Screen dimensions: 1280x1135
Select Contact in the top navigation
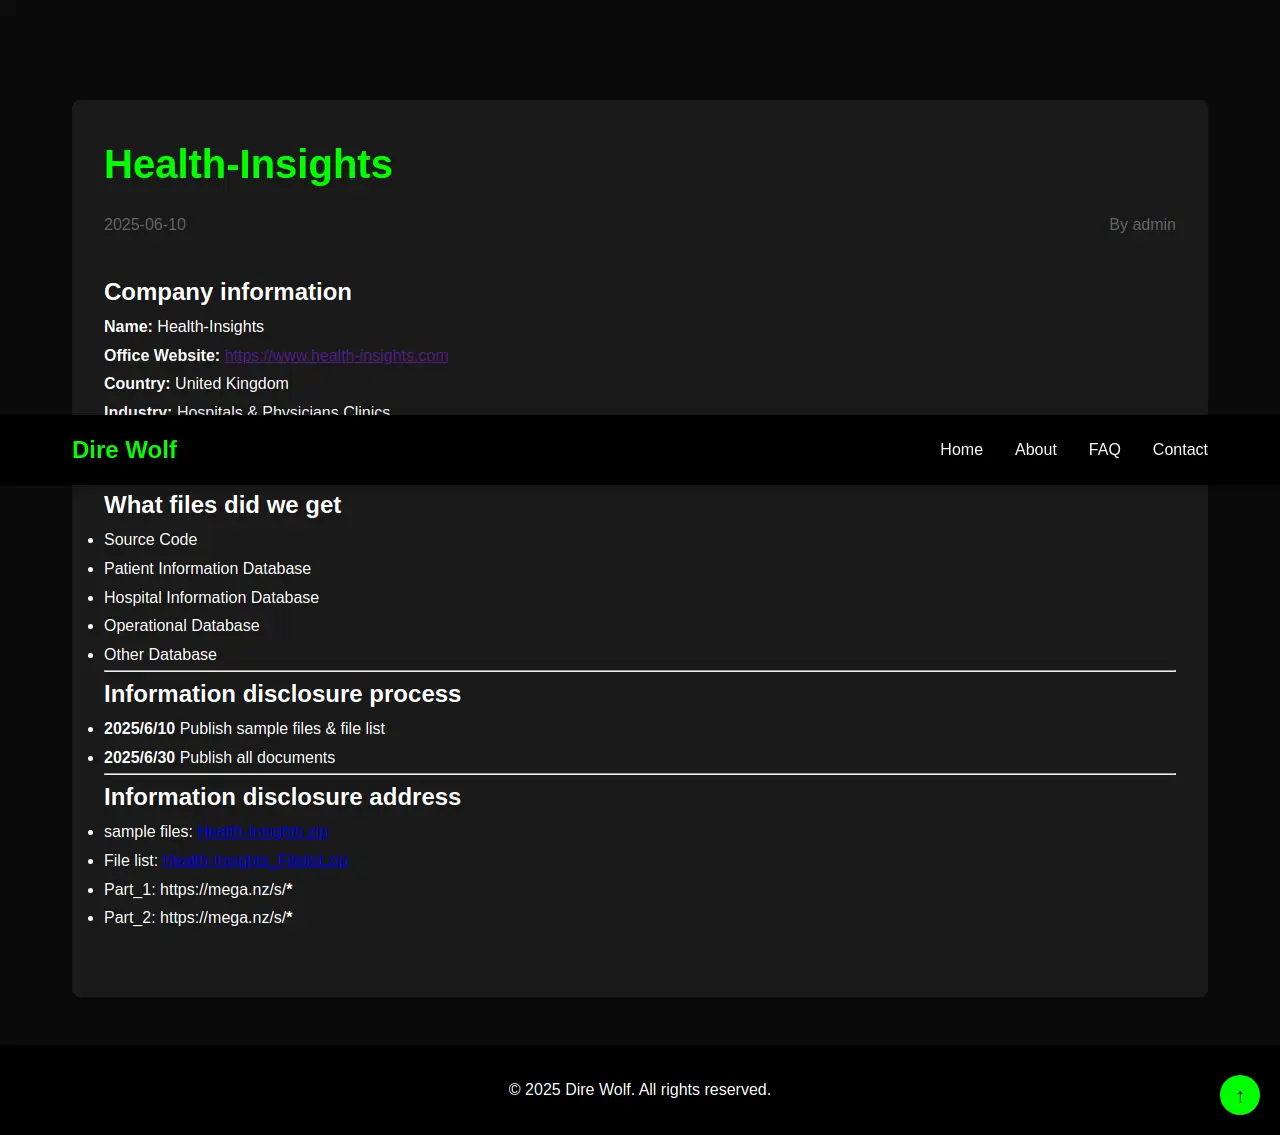1179,450
